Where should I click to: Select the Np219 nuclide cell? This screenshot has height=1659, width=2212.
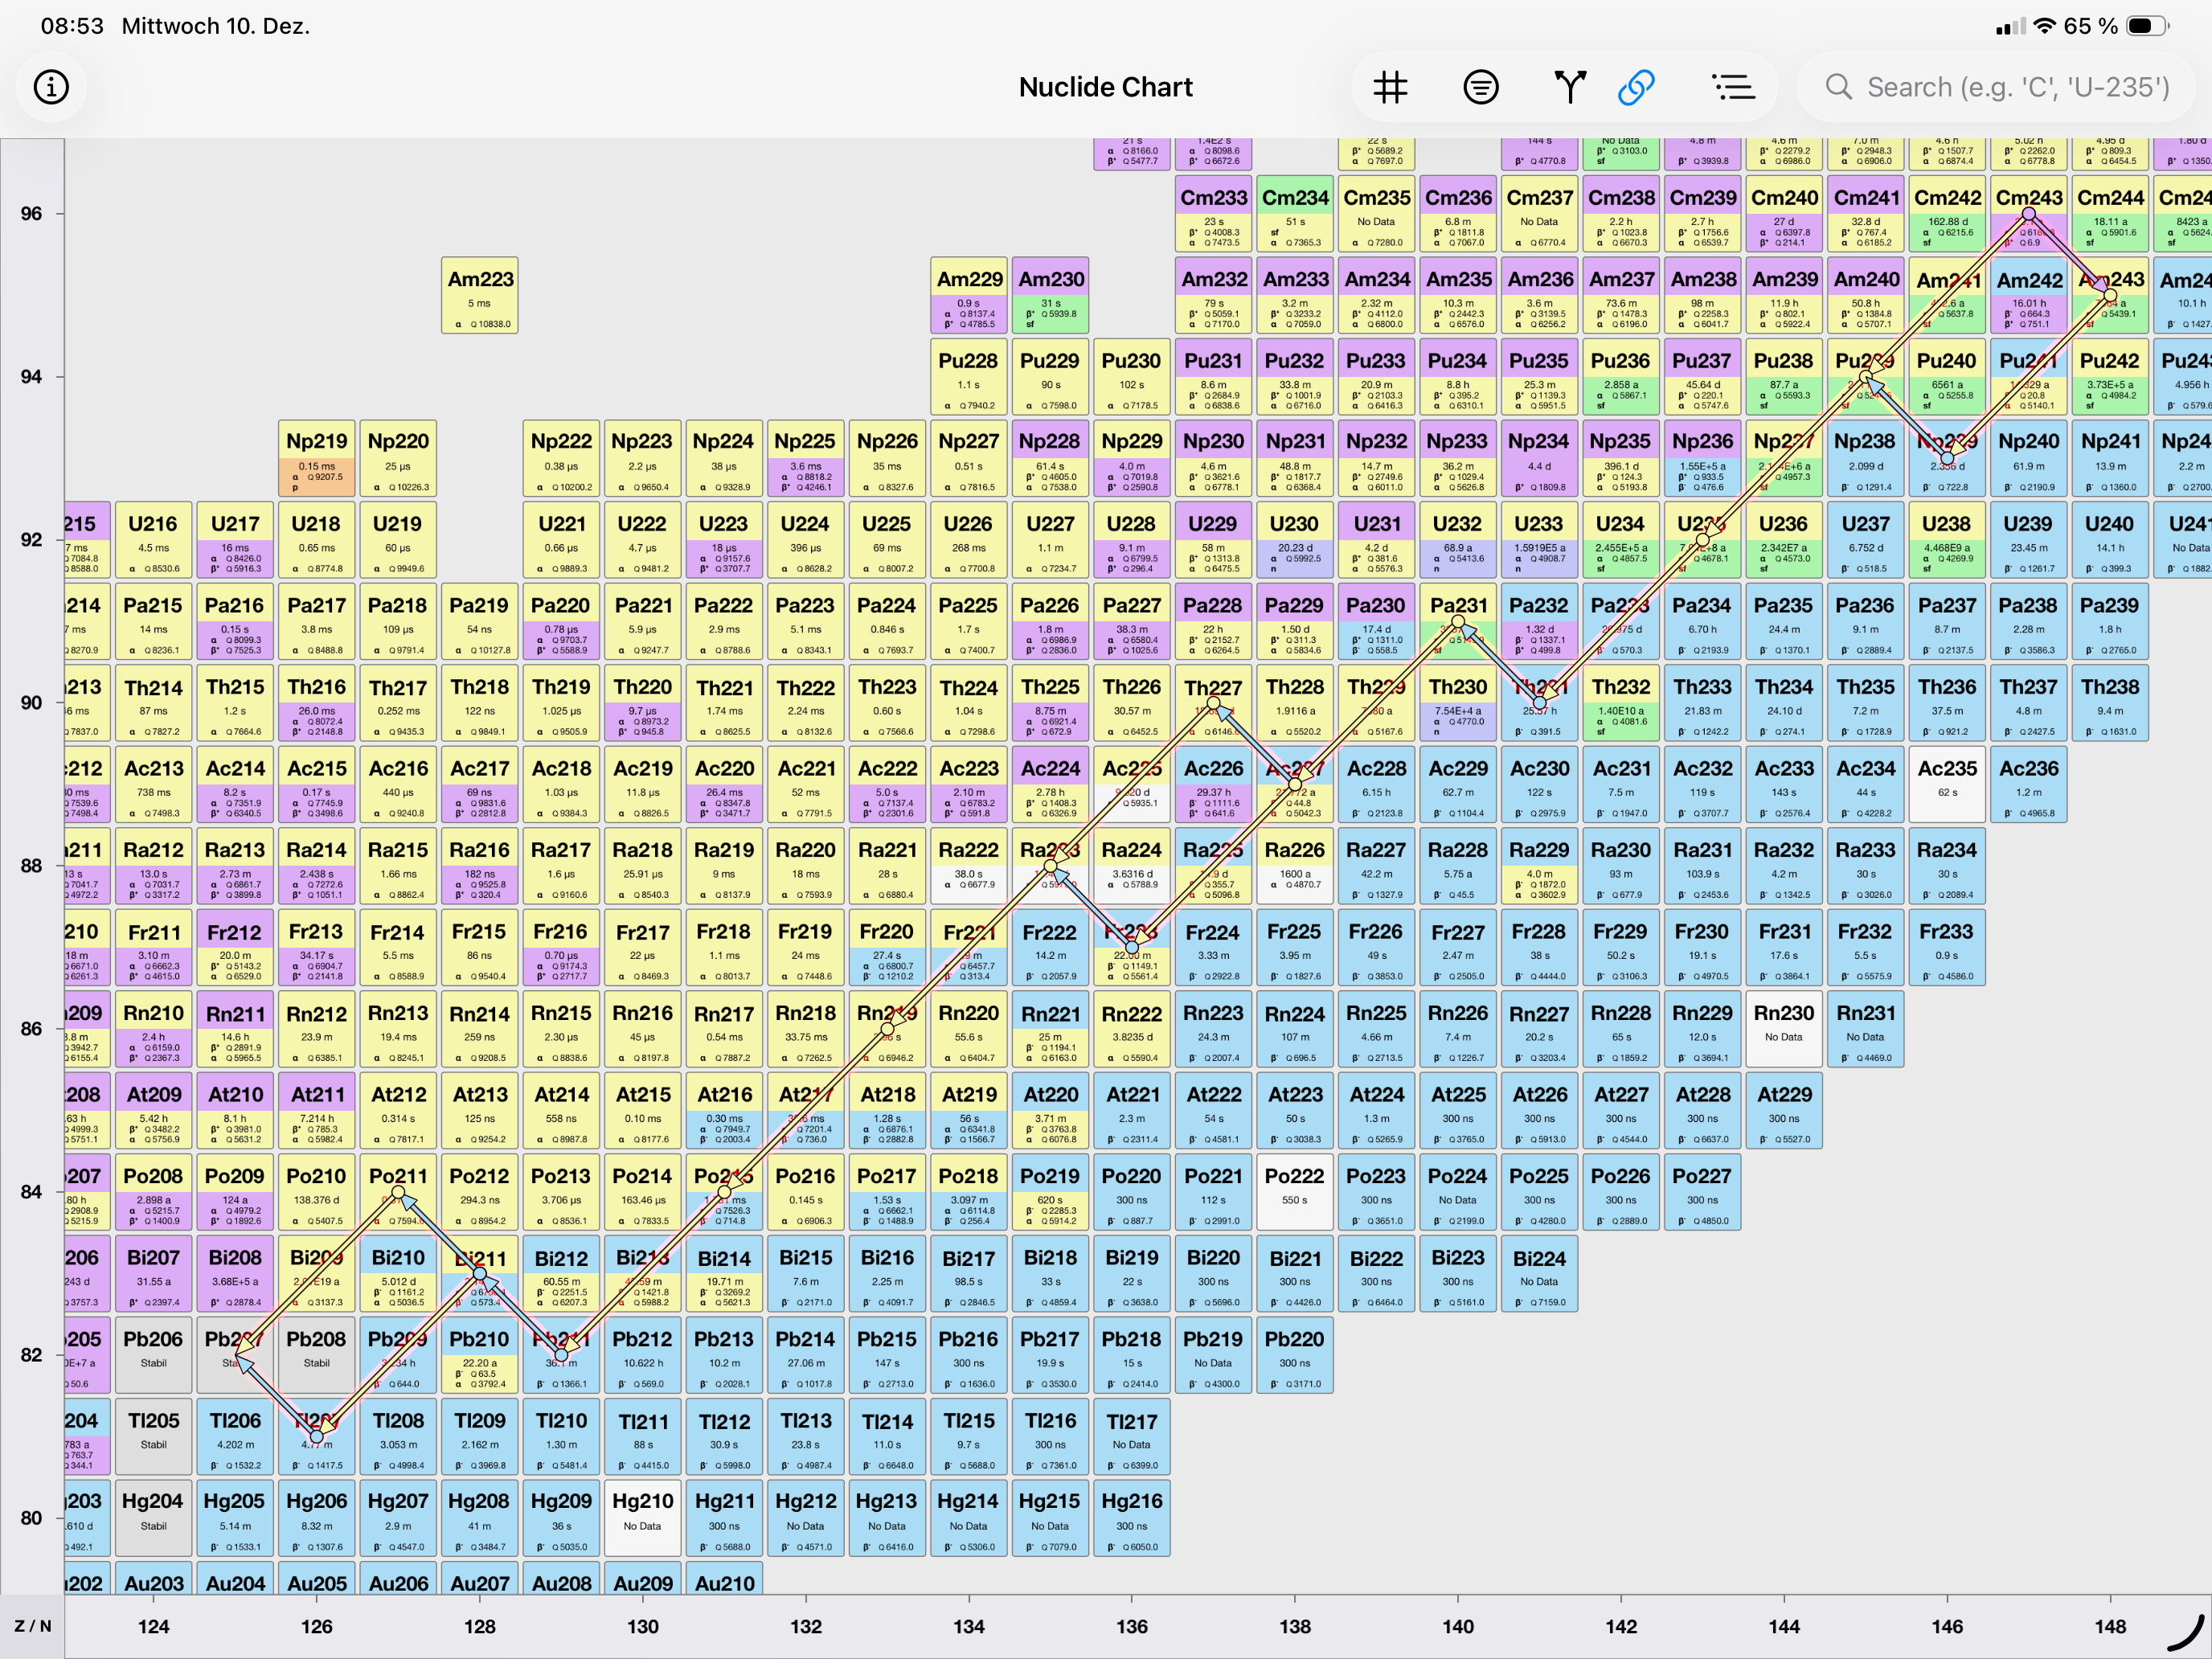pyautogui.click(x=317, y=458)
